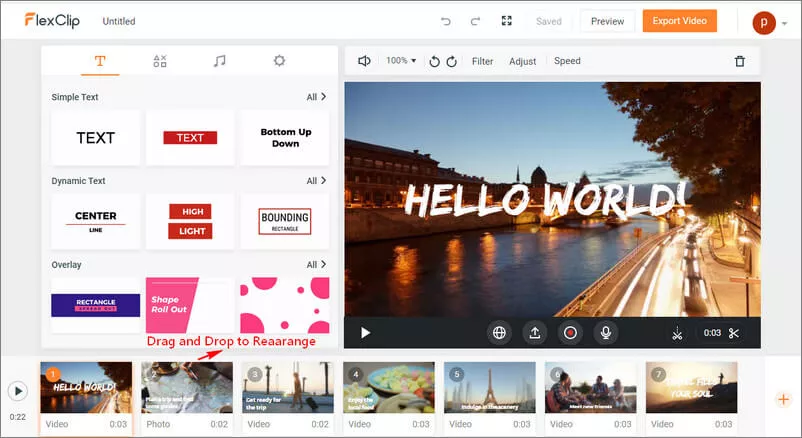Viewport: 802px width, 438px height.
Task: Open the user avatar menu
Action: (769, 23)
